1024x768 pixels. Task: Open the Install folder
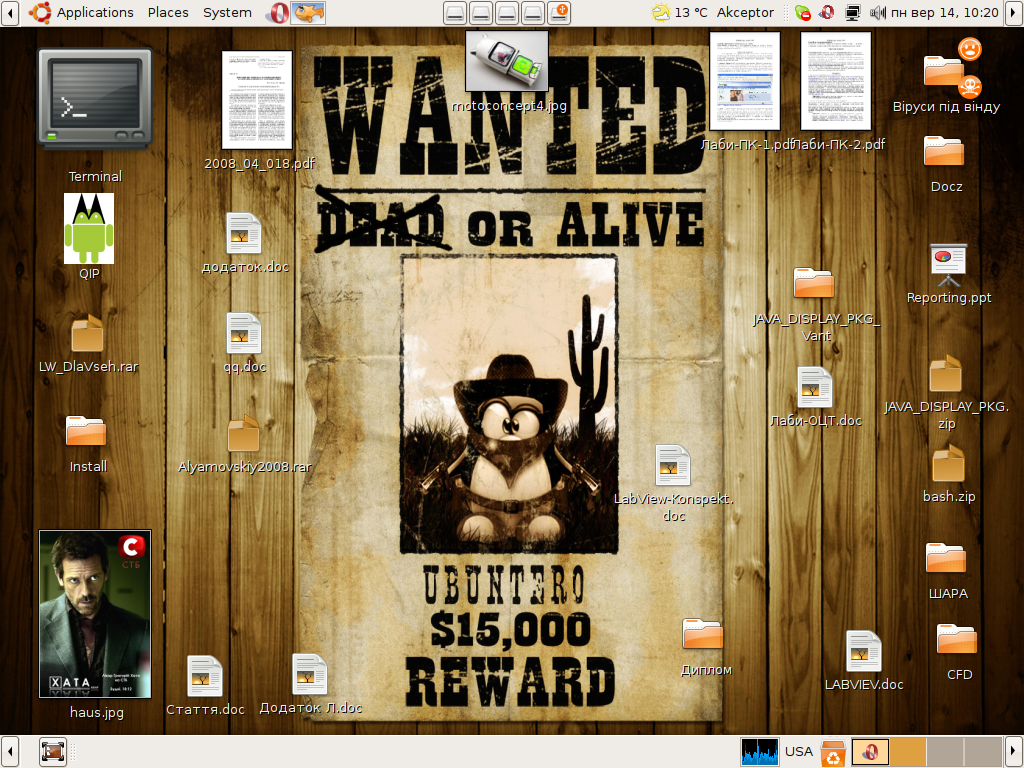(86, 431)
